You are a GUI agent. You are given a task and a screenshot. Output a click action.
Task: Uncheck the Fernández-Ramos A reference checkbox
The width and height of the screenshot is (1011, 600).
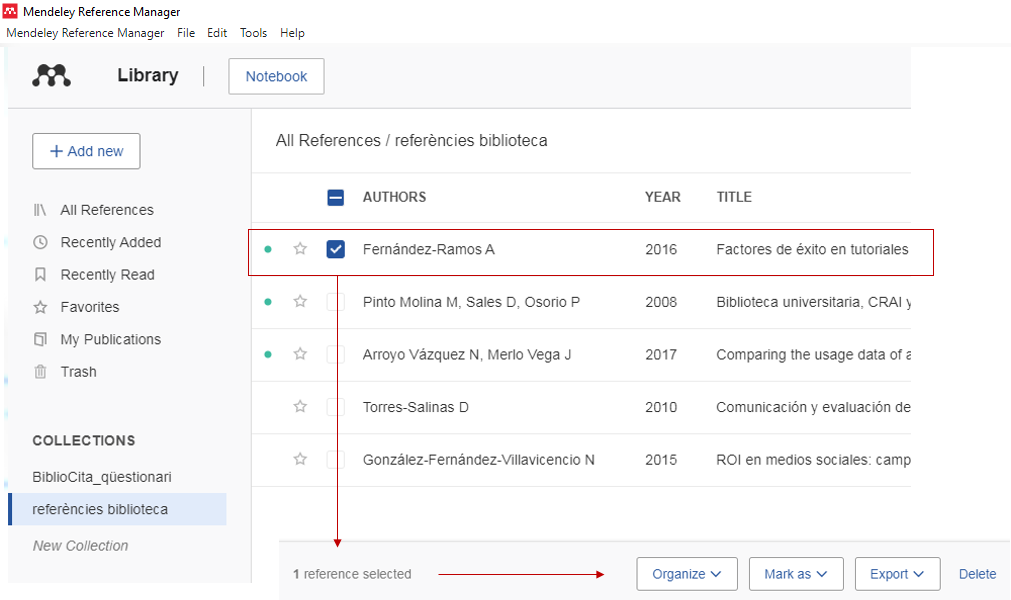(x=335, y=249)
